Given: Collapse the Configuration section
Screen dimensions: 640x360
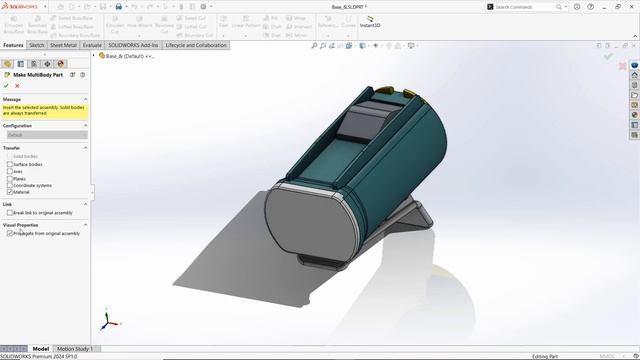Looking at the screenshot, I should click(x=85, y=126).
